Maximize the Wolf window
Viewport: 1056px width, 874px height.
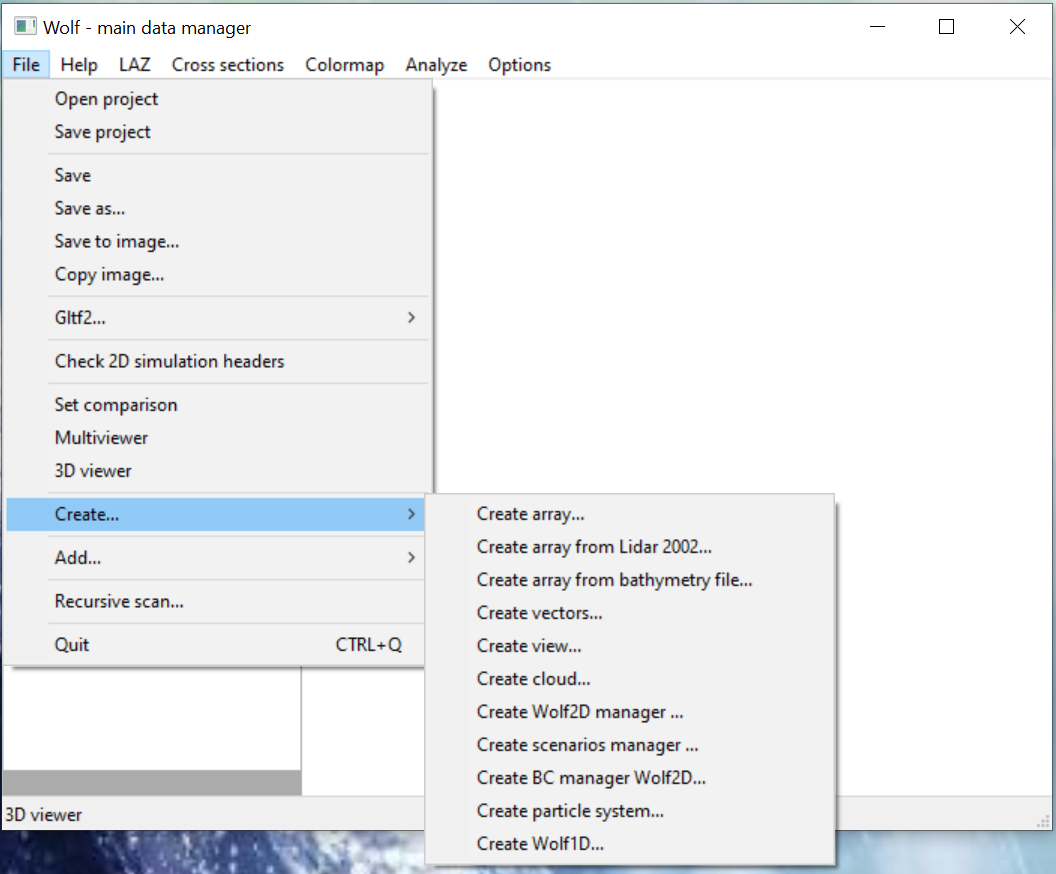946,27
